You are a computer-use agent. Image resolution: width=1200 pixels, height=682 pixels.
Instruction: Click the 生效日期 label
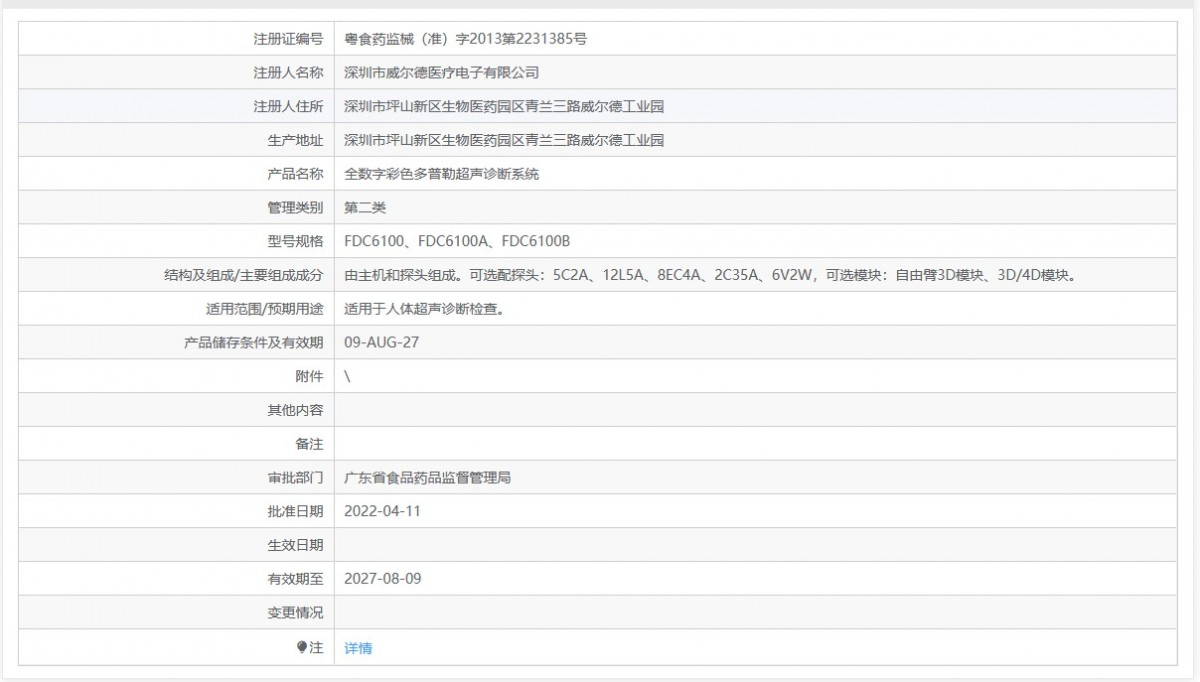coord(295,545)
